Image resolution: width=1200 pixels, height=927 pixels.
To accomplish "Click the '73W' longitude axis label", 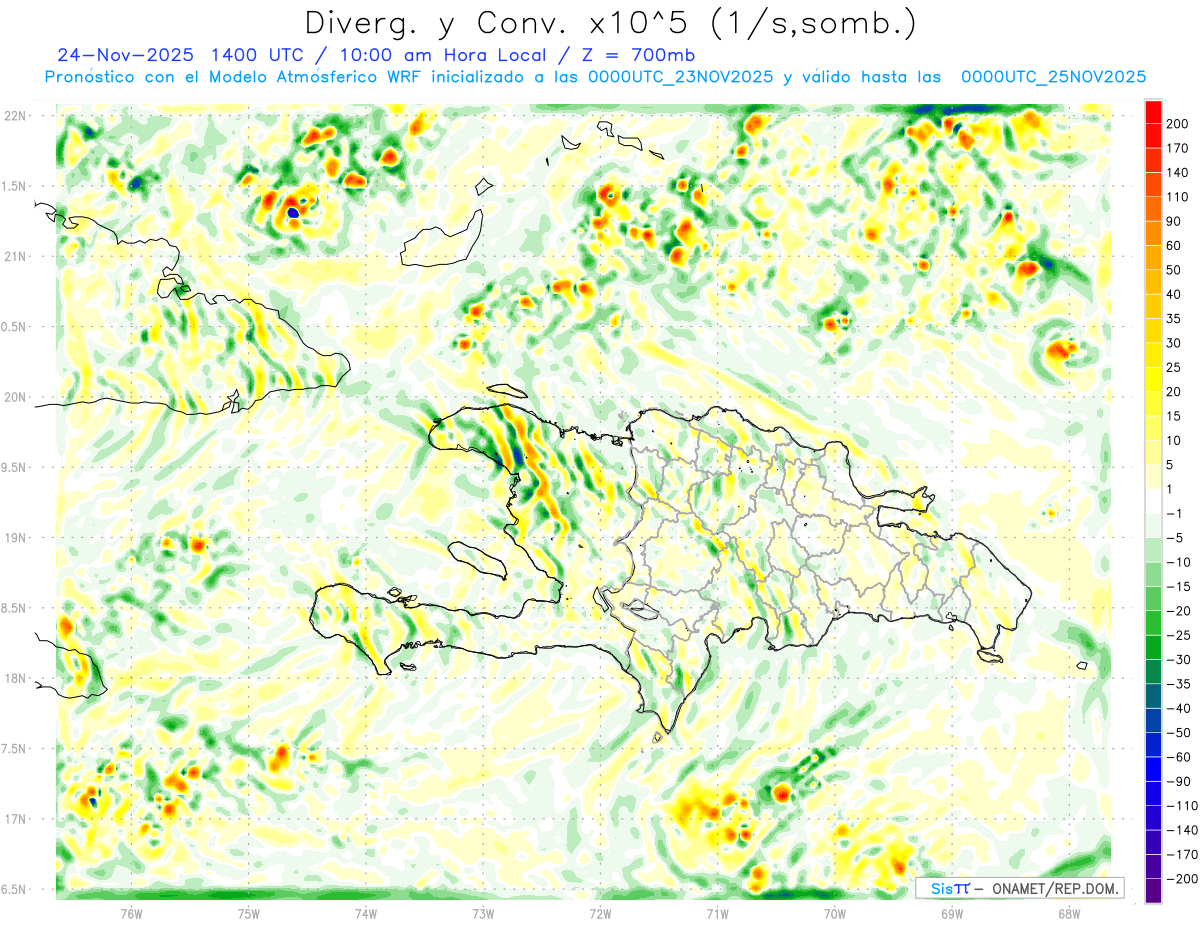I will (483, 914).
